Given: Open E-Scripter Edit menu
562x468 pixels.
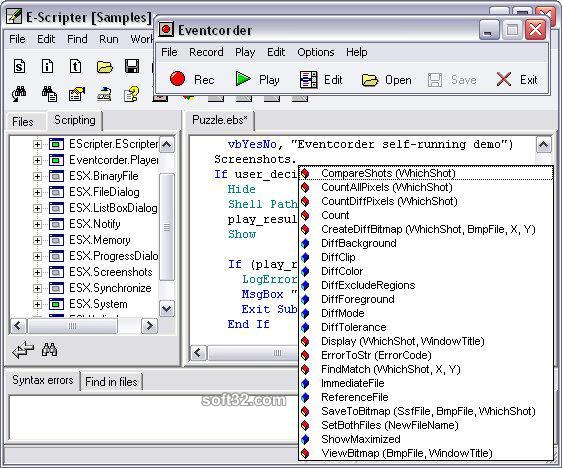Looking at the screenshot, I should (46, 39).
